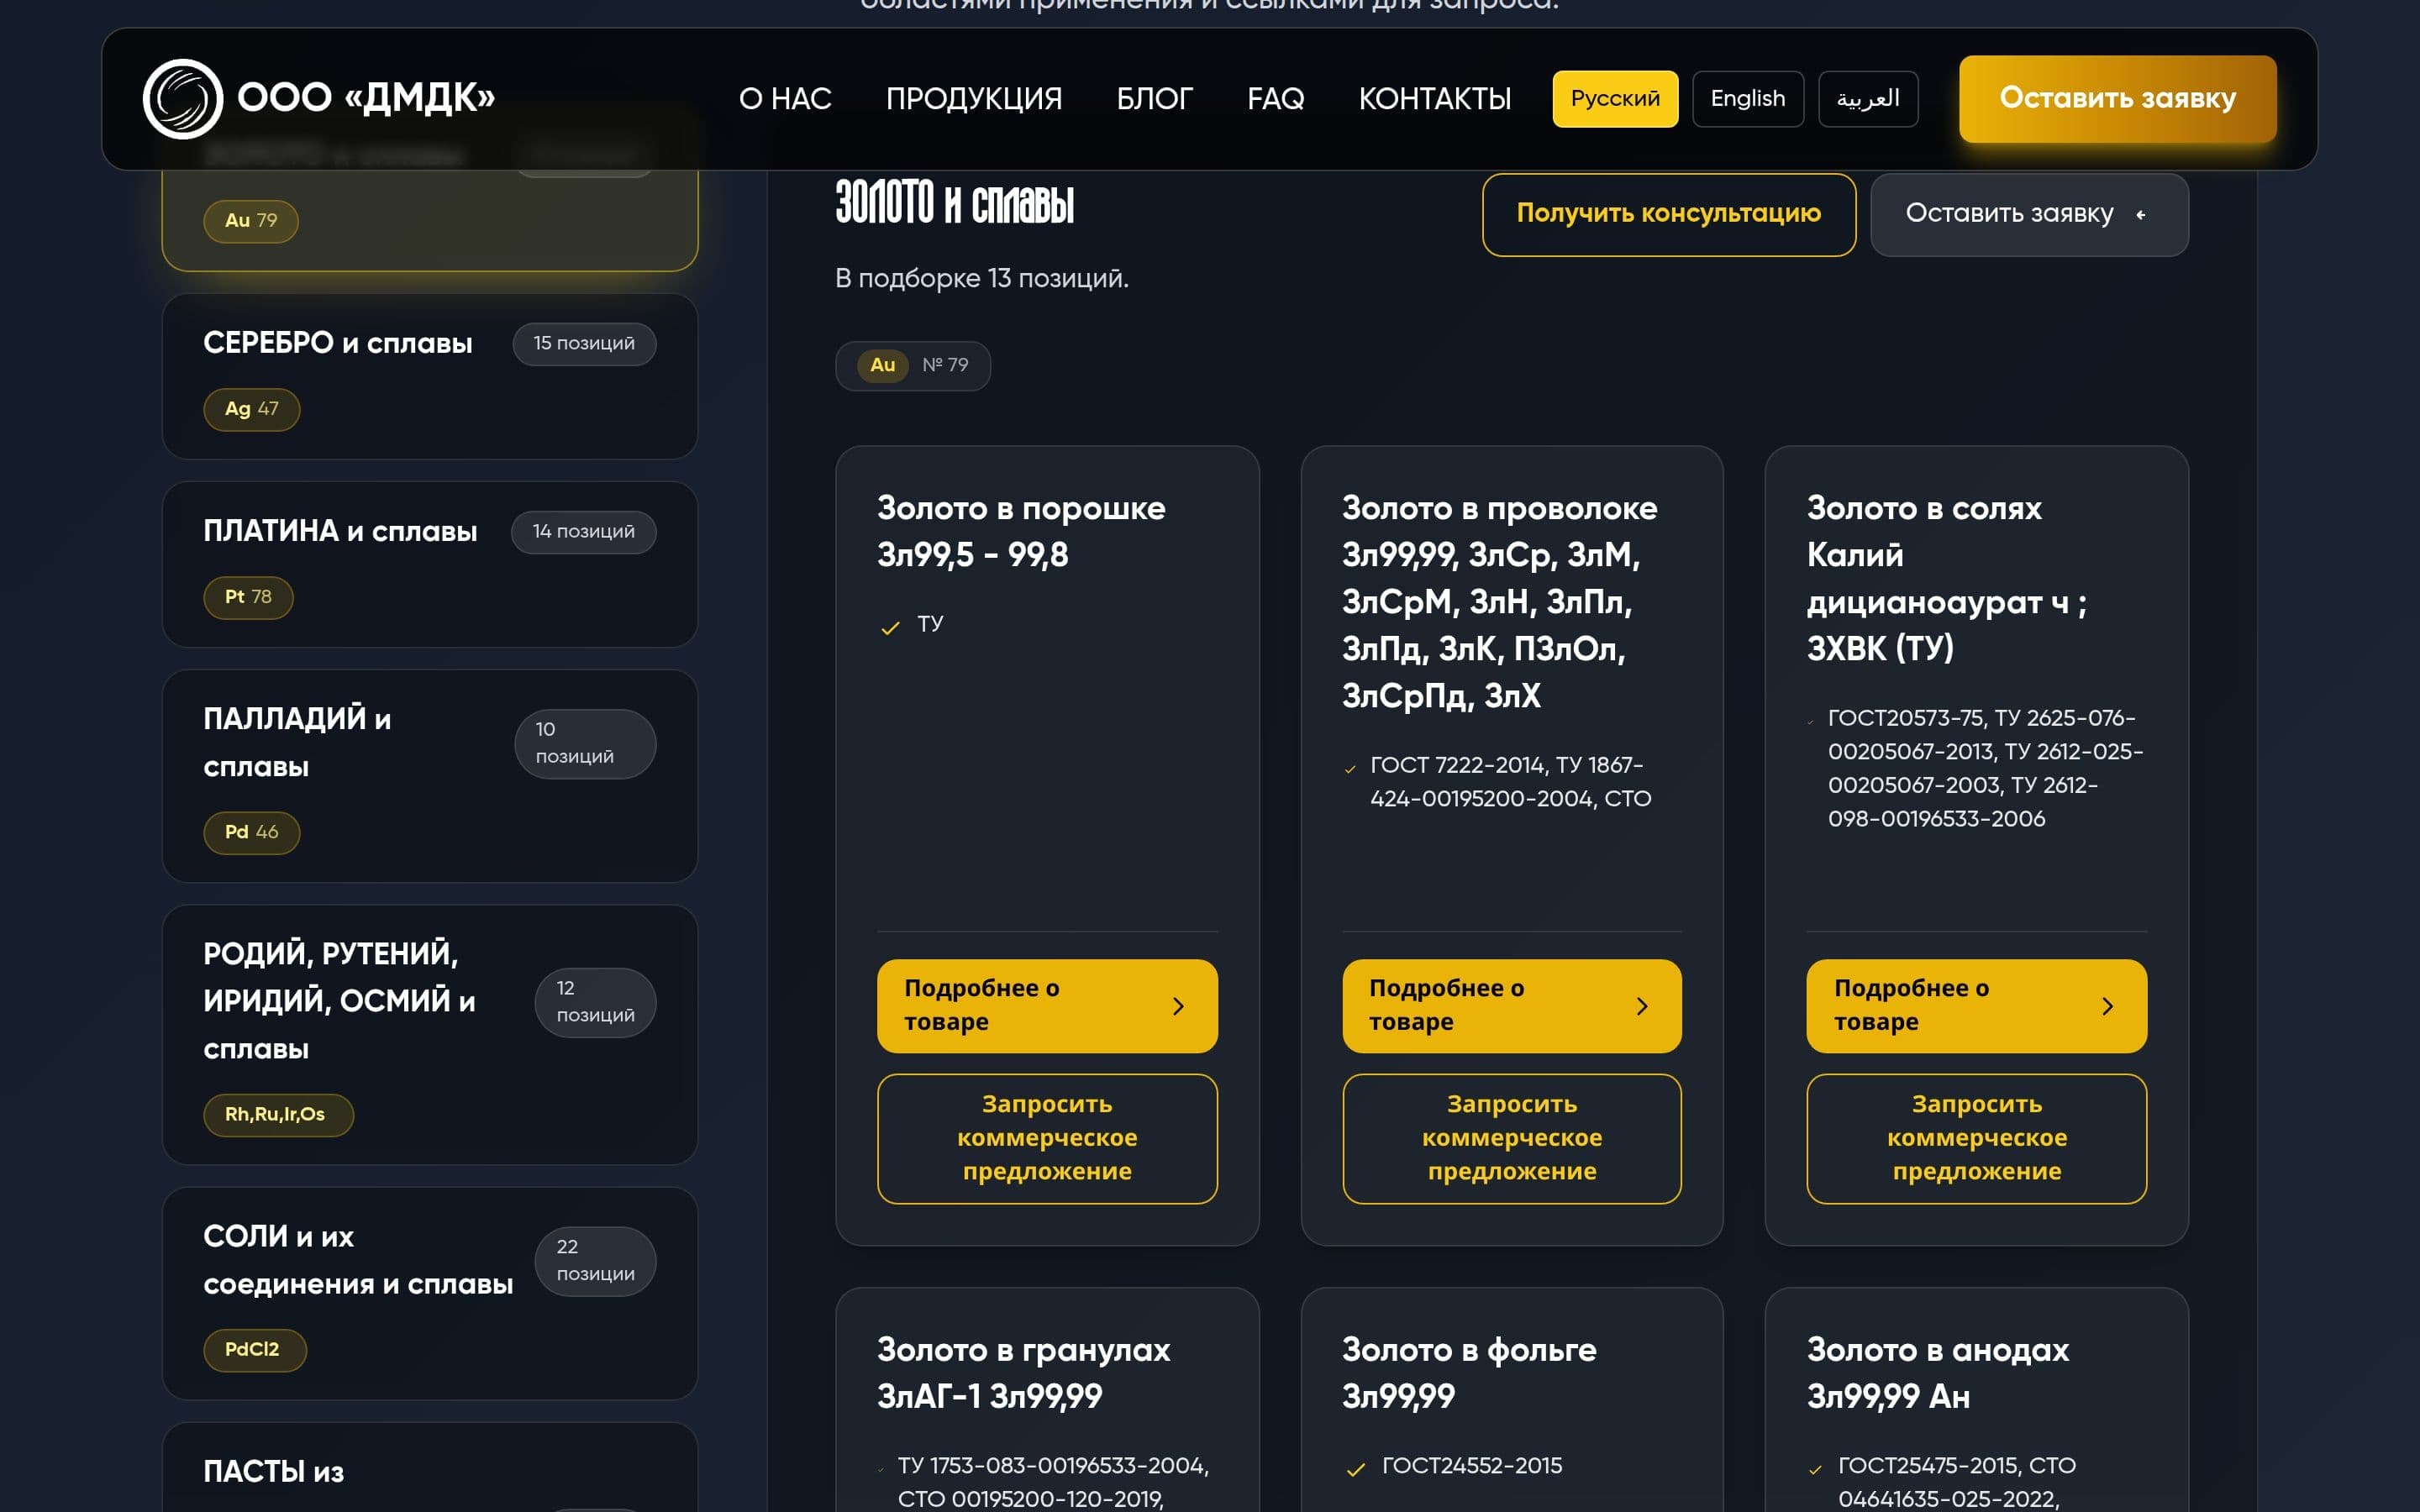Image resolution: width=2420 pixels, height=1512 pixels.
Task: Click the Pt 78 element badge
Action: [x=248, y=597]
